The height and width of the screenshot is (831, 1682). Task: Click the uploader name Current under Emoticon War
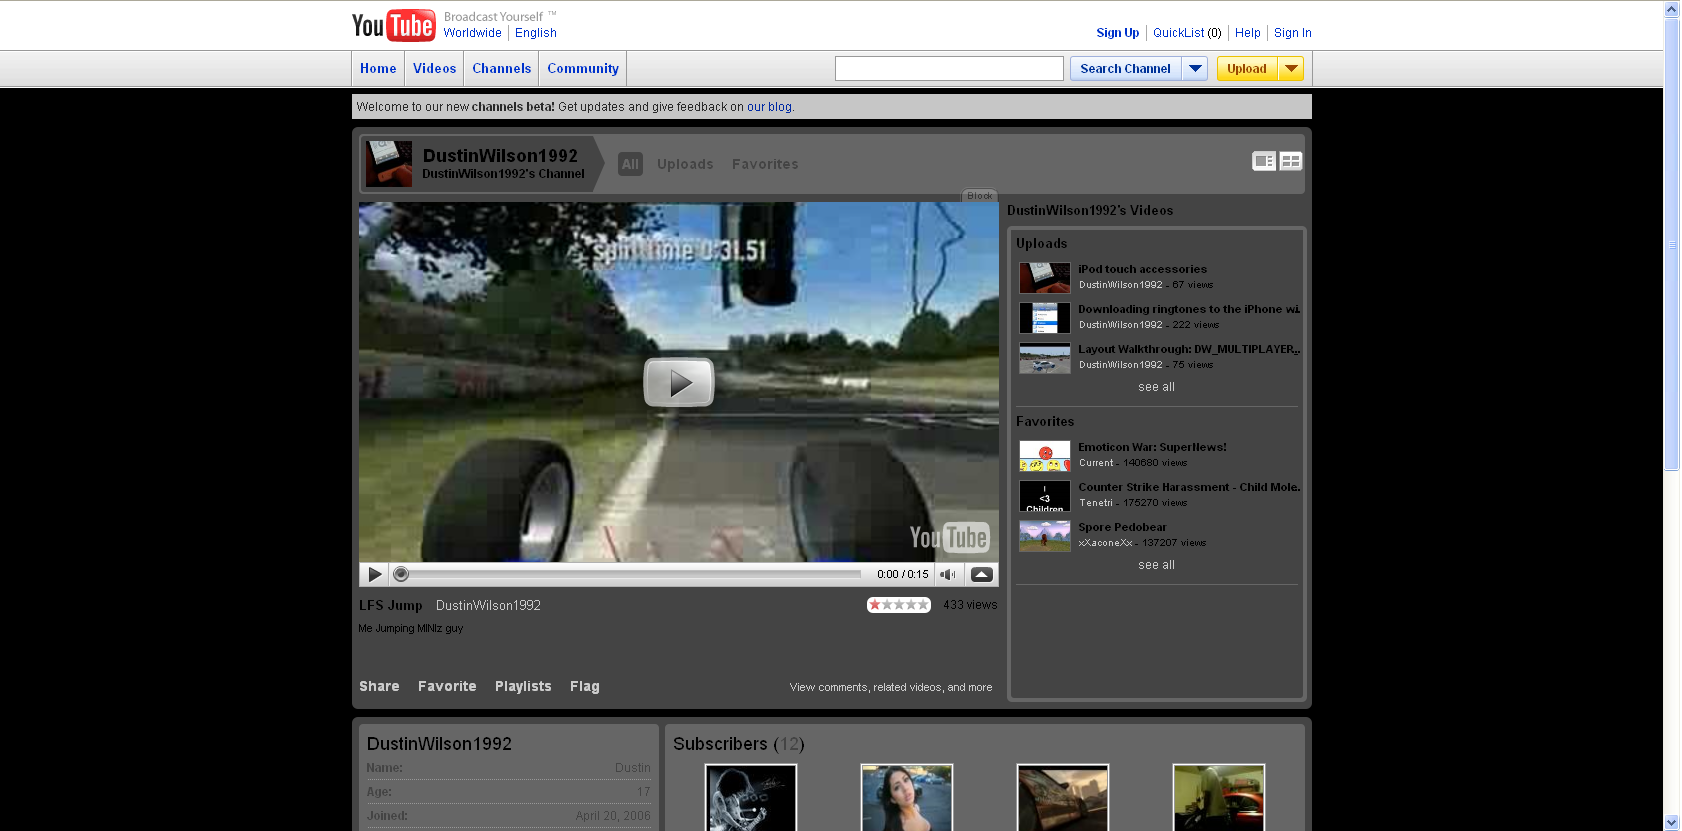(x=1096, y=463)
